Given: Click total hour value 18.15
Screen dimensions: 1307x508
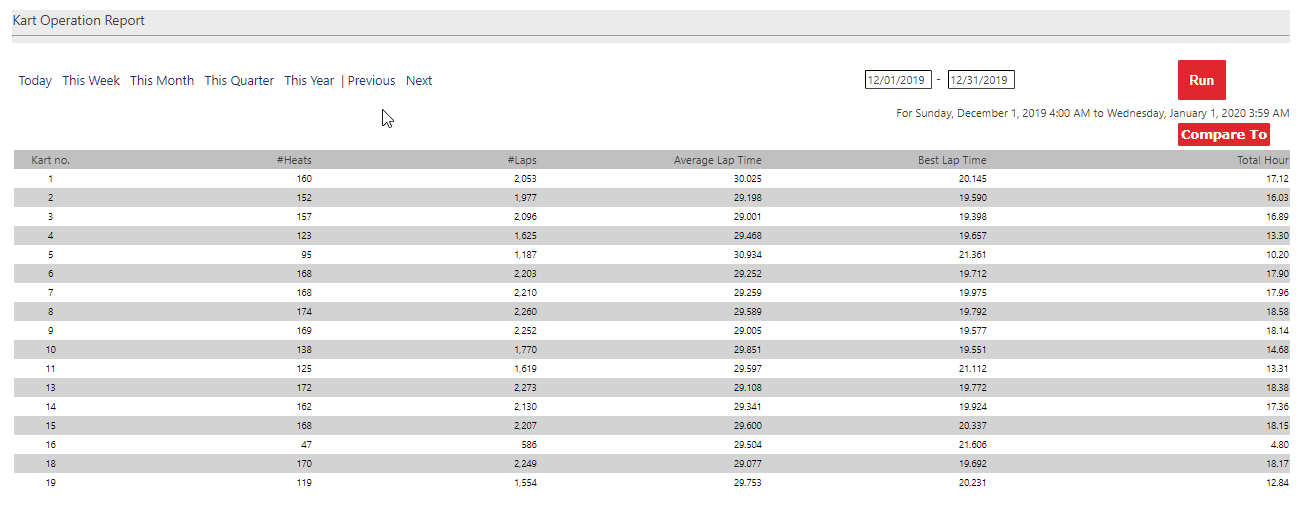Looking at the screenshot, I should point(1277,426).
